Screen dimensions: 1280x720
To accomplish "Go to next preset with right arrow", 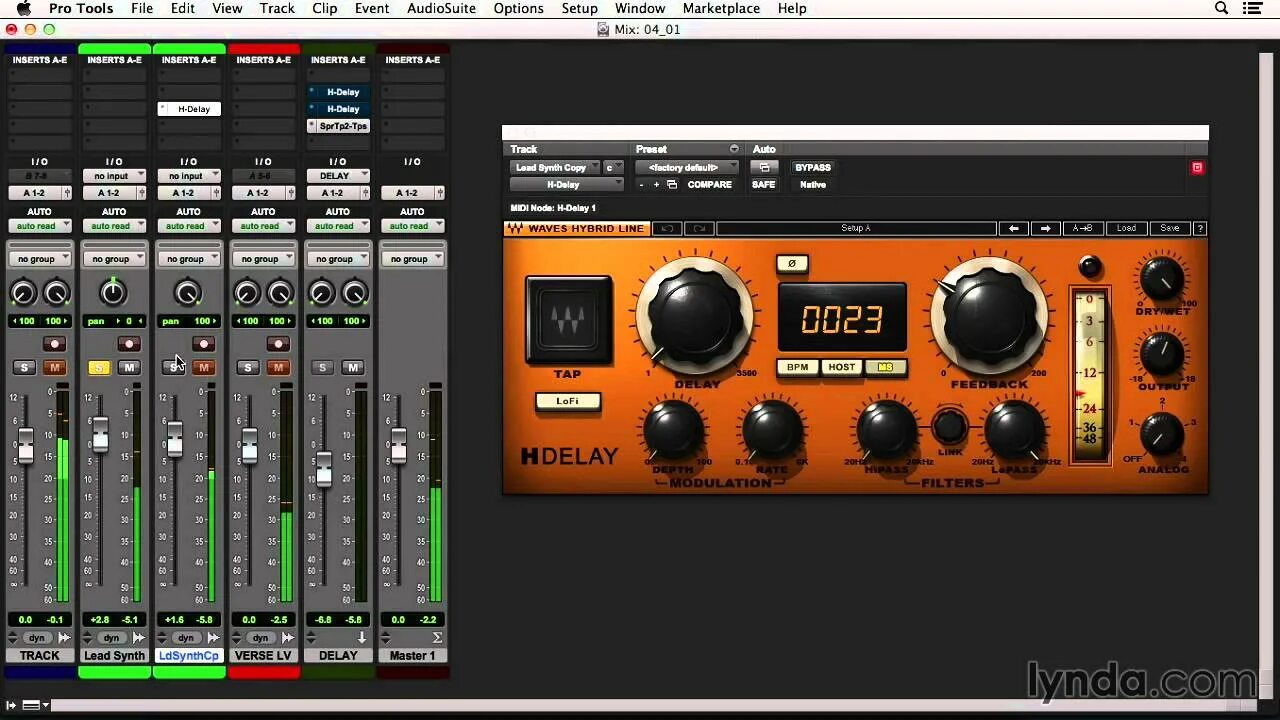I will [1045, 228].
